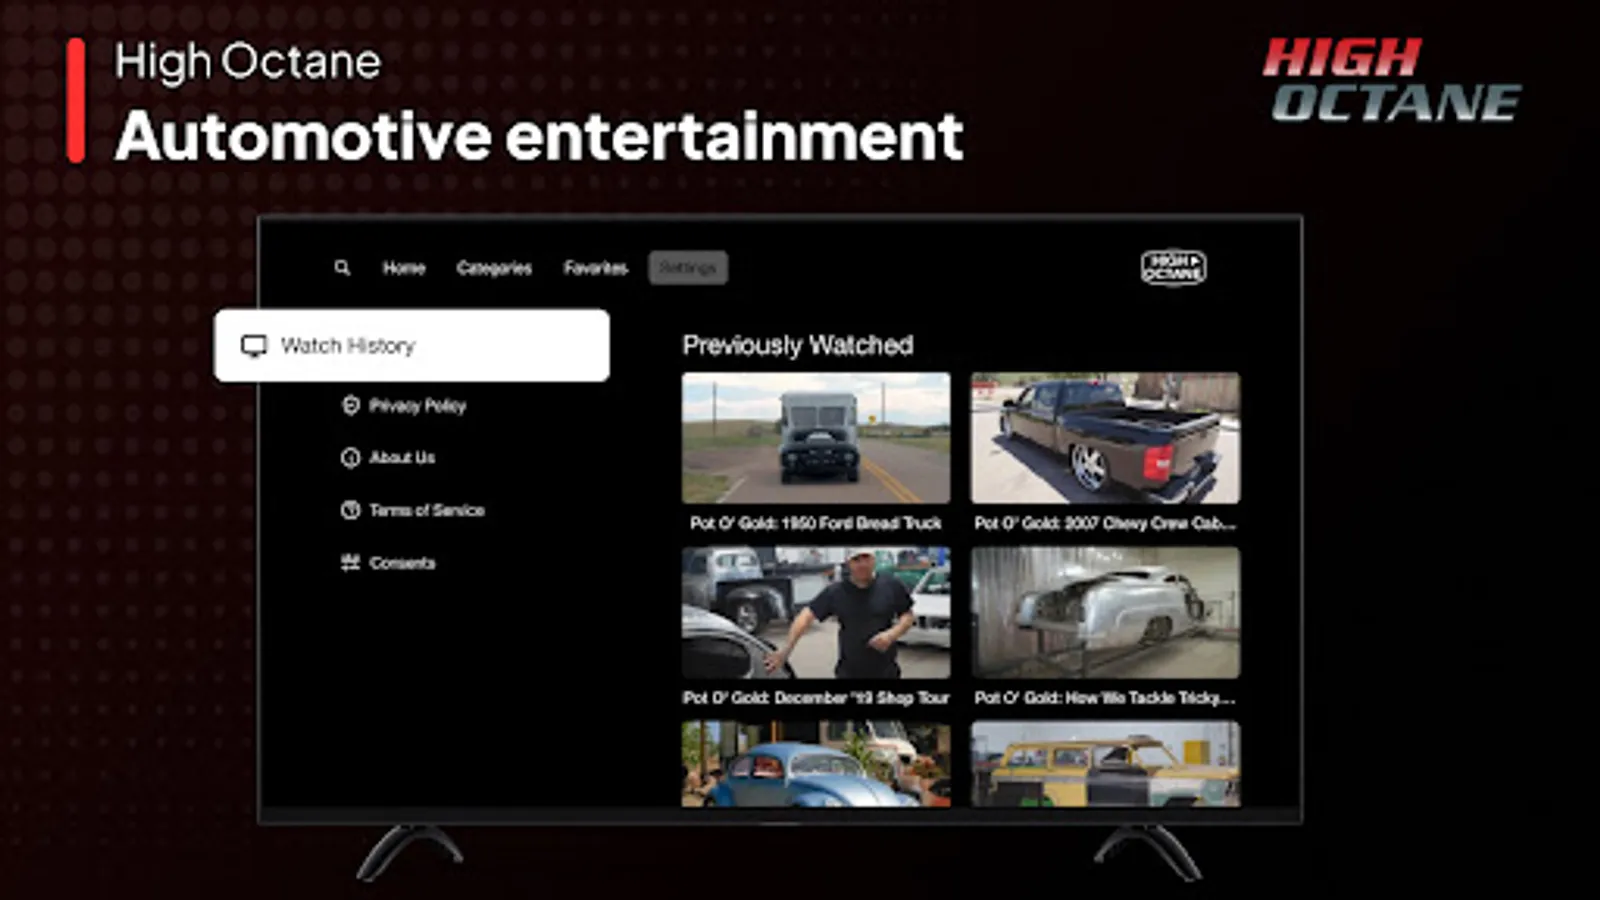Click the Consents sliders icon
The image size is (1600, 900).
[x=350, y=563]
